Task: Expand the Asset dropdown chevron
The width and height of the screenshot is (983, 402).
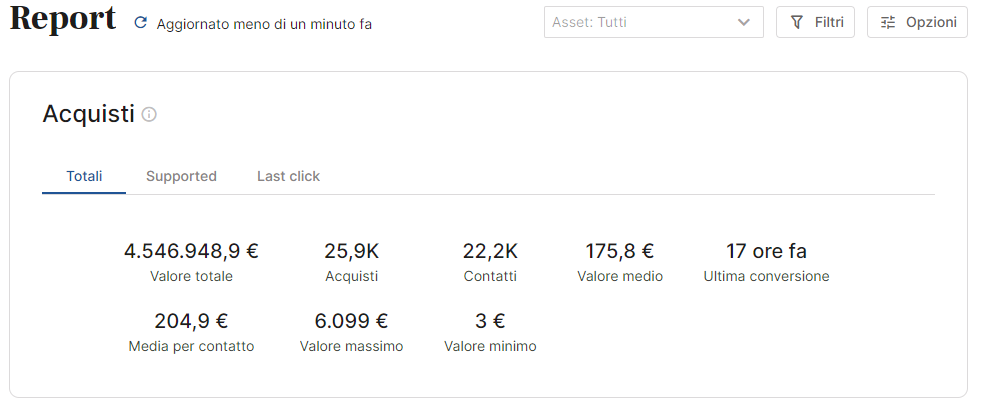Action: click(x=744, y=23)
